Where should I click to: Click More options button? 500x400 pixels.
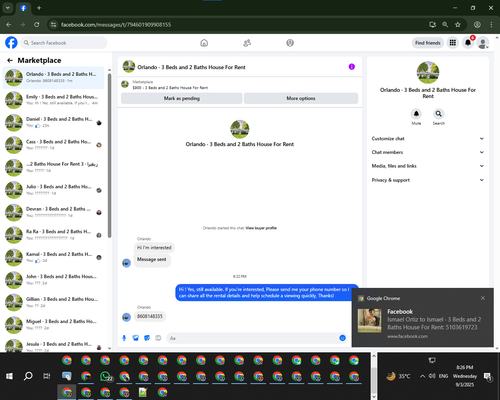tap(301, 98)
